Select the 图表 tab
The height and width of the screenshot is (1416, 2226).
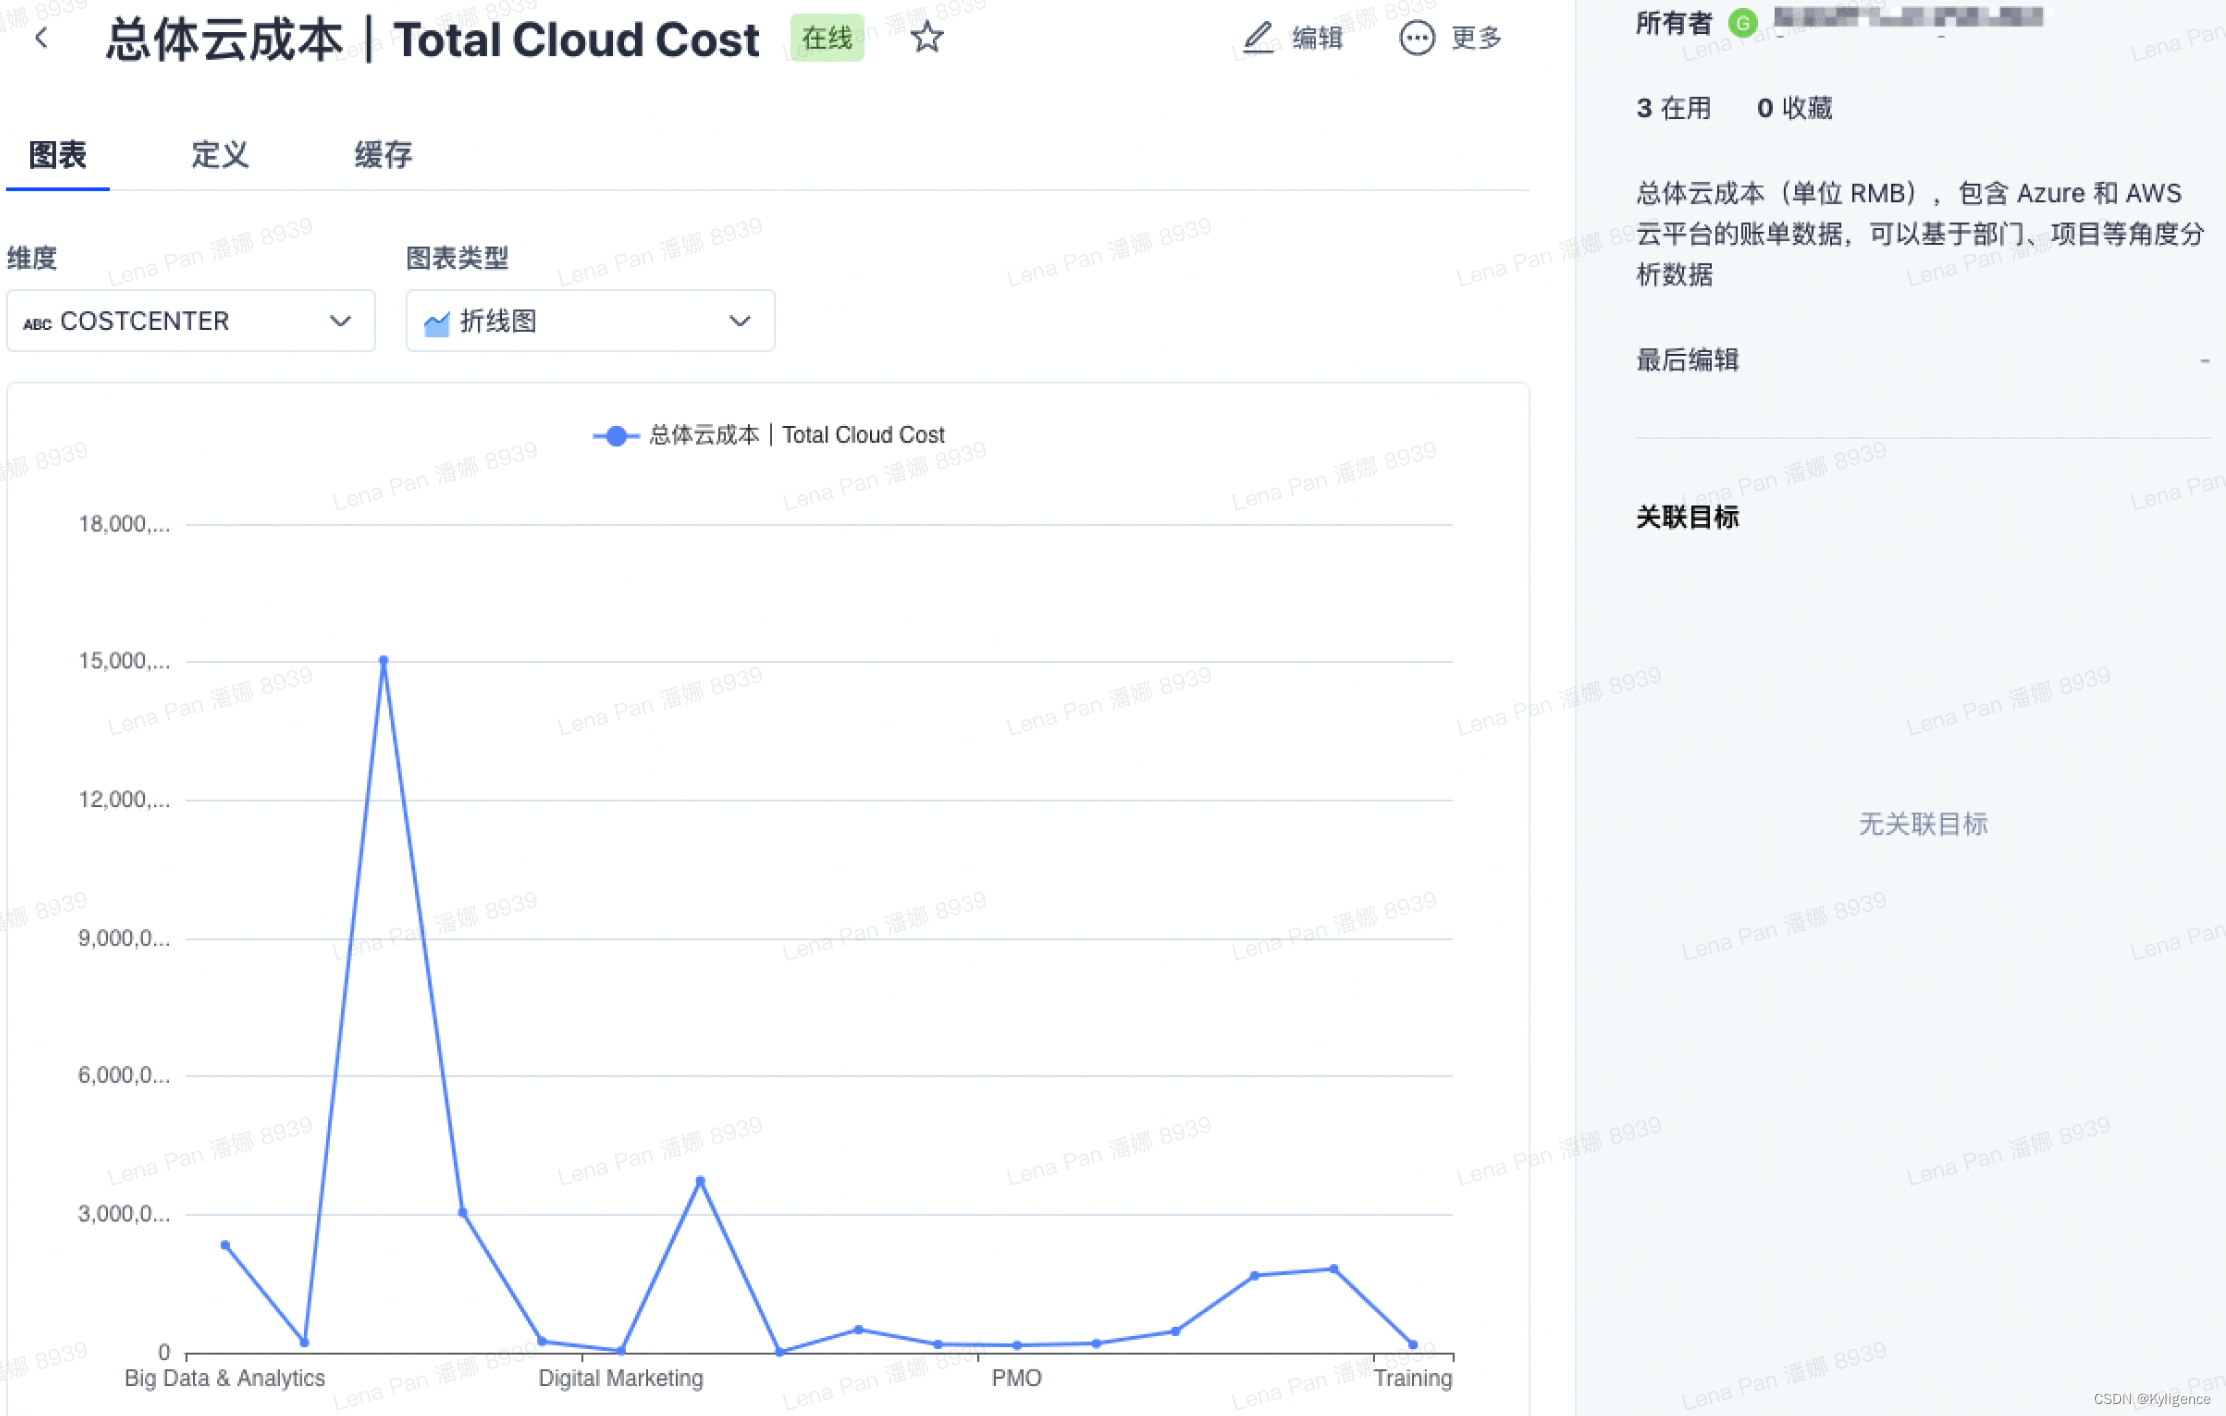click(58, 155)
